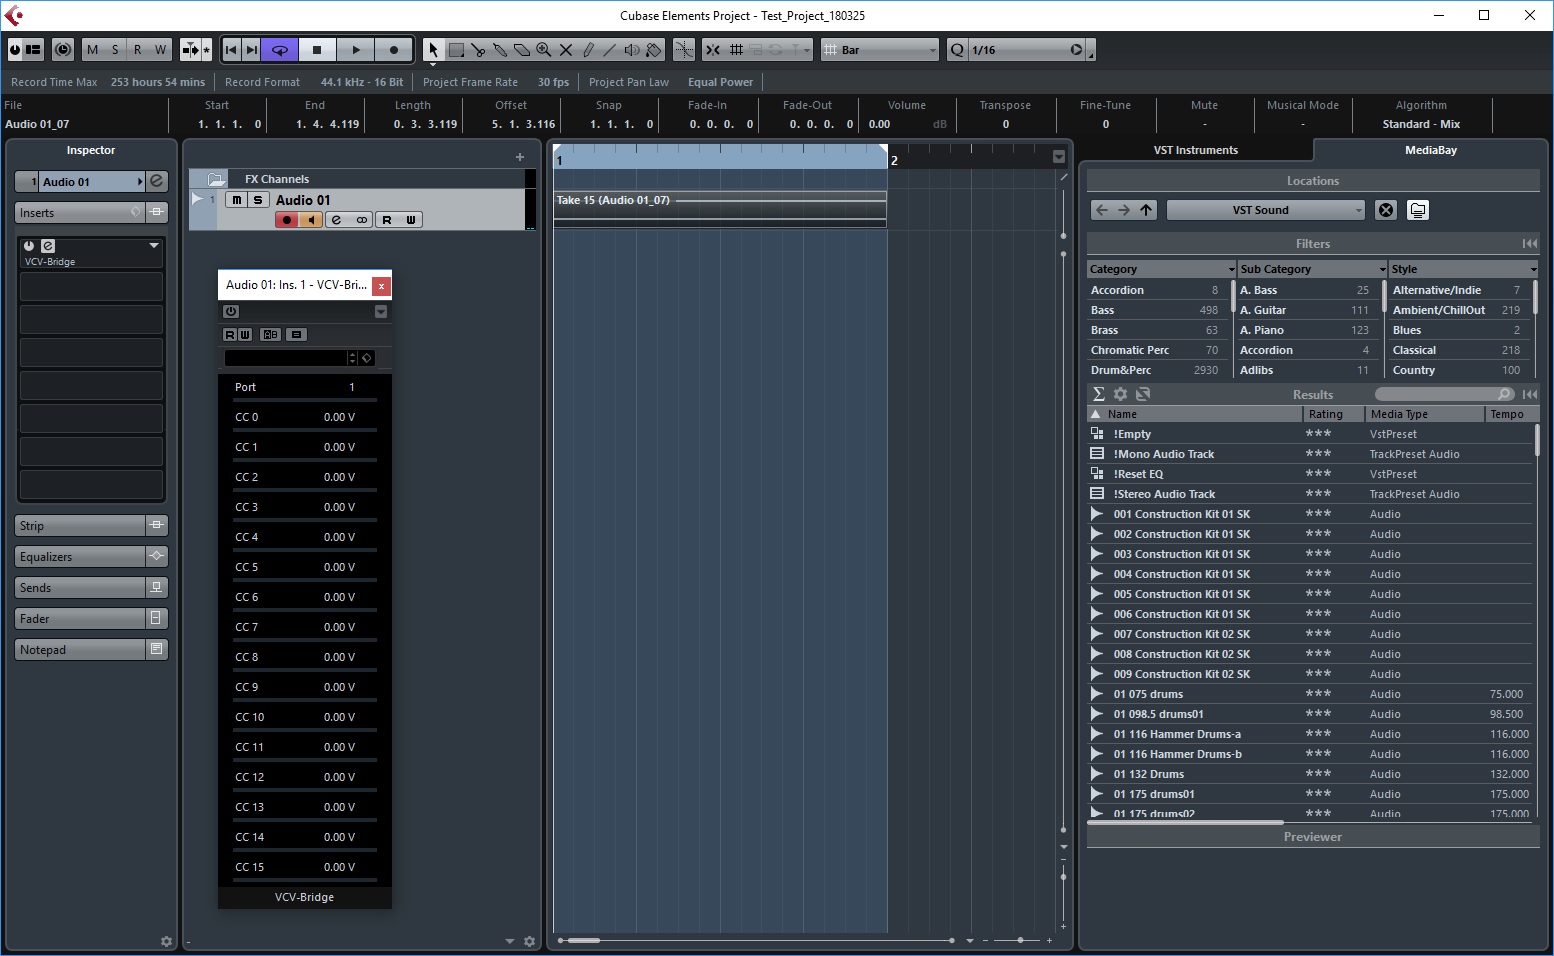Select the Range Selection tool
Viewport: 1554px width, 956px height.
click(x=456, y=50)
